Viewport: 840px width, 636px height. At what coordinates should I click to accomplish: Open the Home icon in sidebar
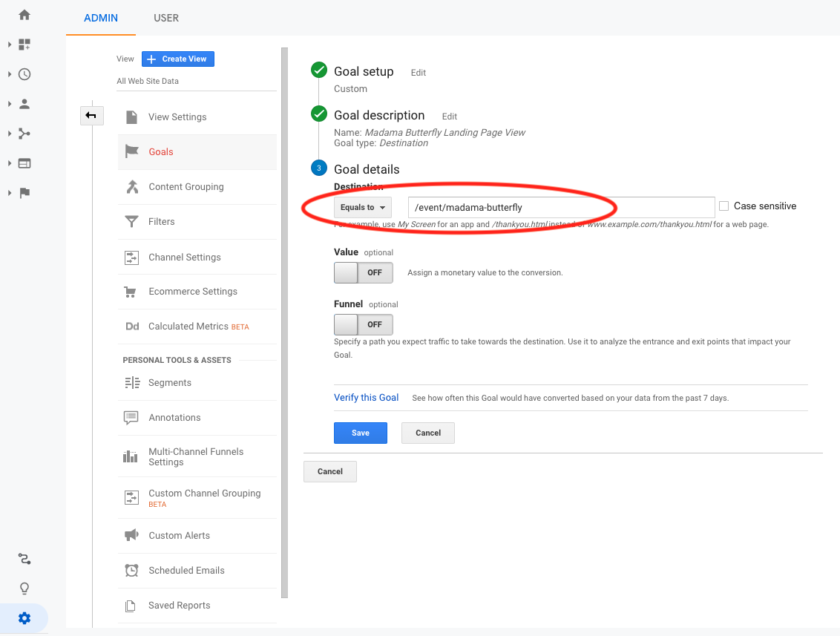click(x=24, y=15)
